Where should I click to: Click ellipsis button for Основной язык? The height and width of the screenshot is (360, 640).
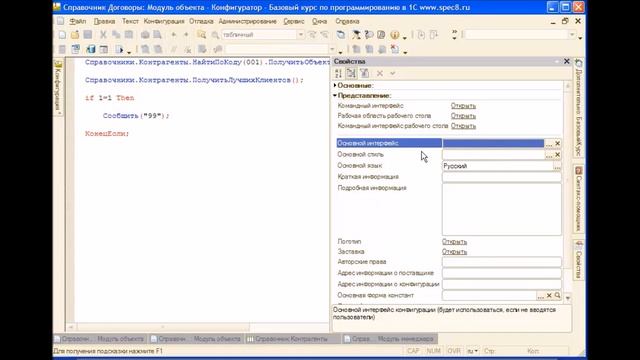557,166
